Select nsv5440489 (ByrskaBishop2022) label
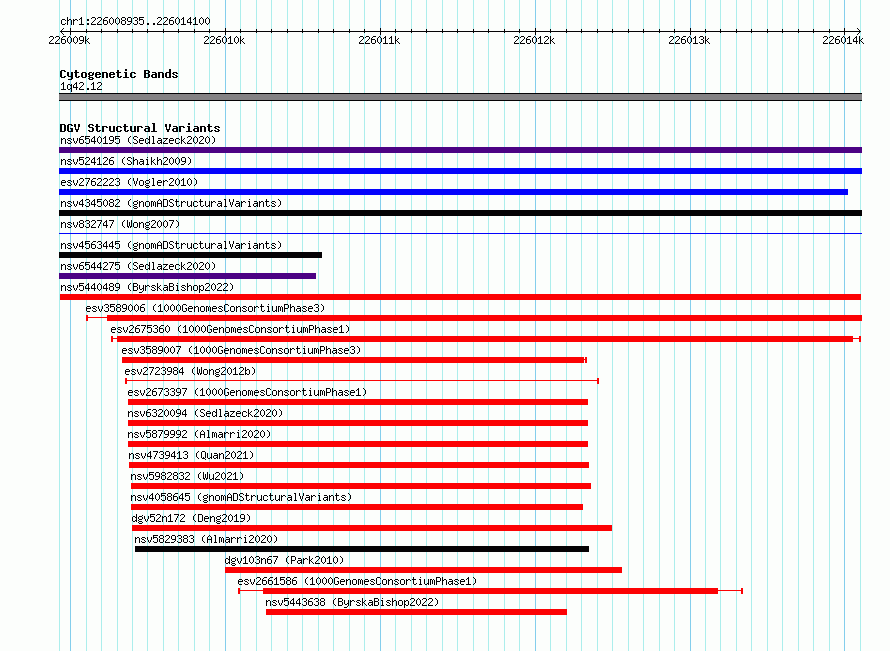890x651 pixels. [147, 287]
